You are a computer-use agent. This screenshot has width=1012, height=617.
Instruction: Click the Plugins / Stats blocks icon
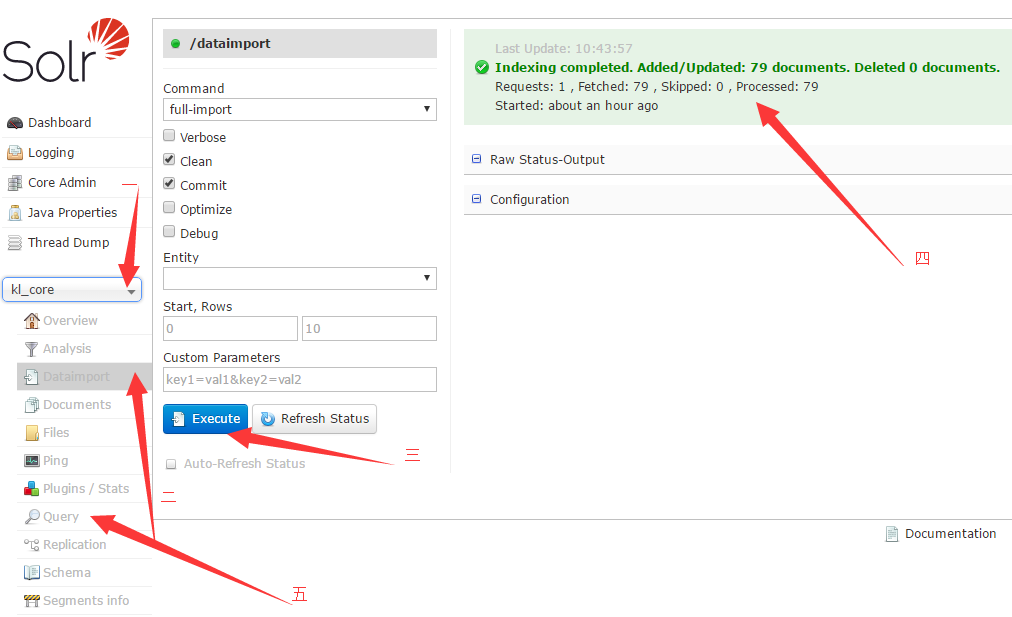pos(32,489)
